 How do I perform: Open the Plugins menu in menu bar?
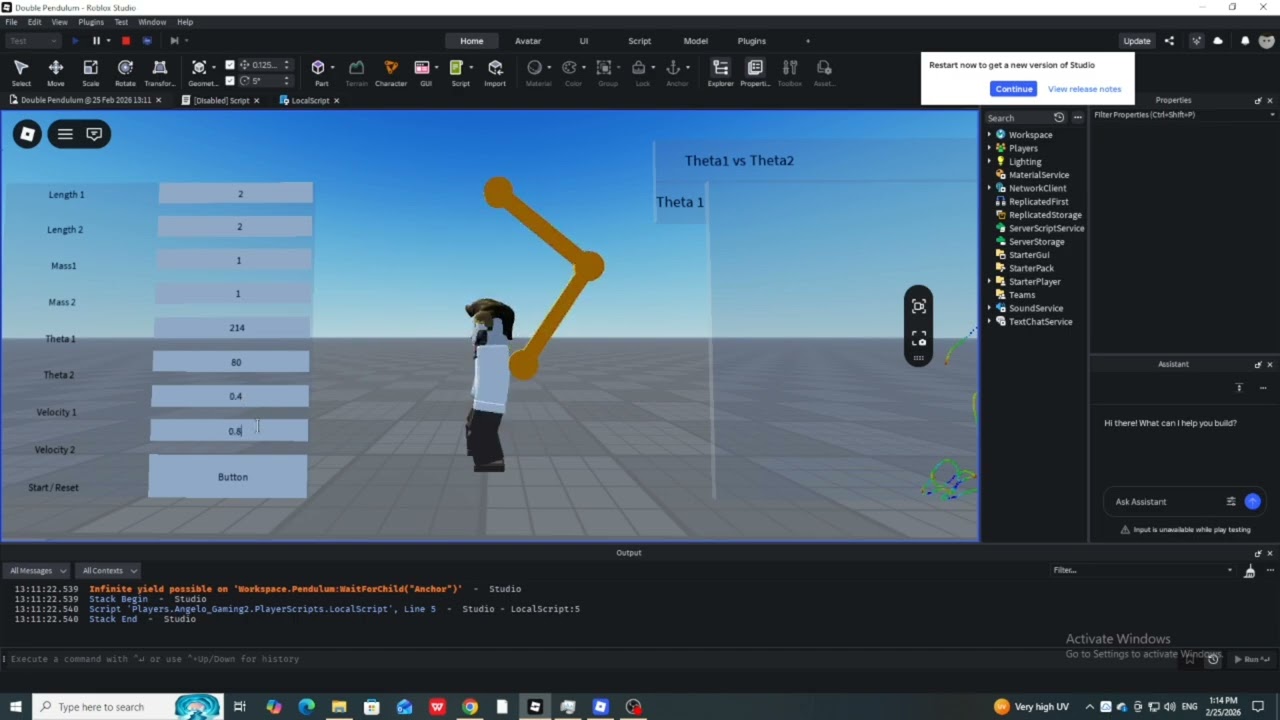[x=90, y=22]
